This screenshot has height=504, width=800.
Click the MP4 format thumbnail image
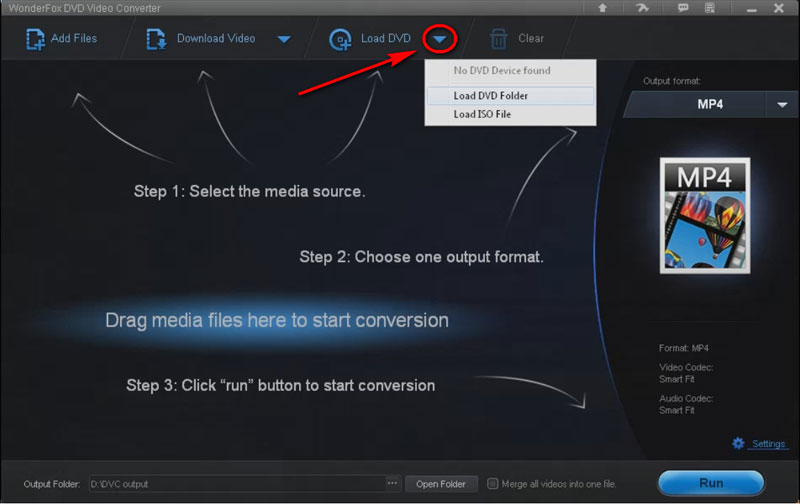705,215
